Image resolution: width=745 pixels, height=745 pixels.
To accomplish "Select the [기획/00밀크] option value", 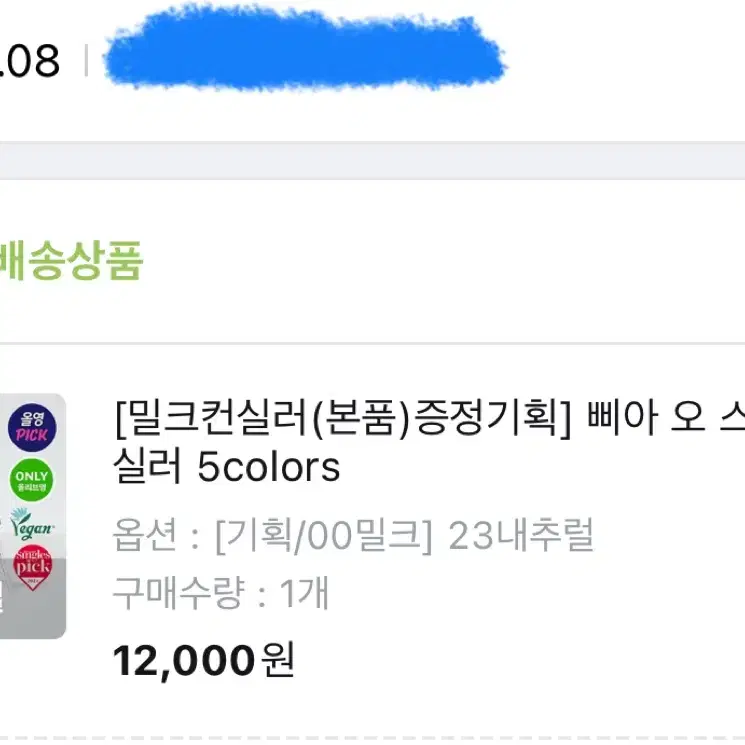I will [x=324, y=537].
